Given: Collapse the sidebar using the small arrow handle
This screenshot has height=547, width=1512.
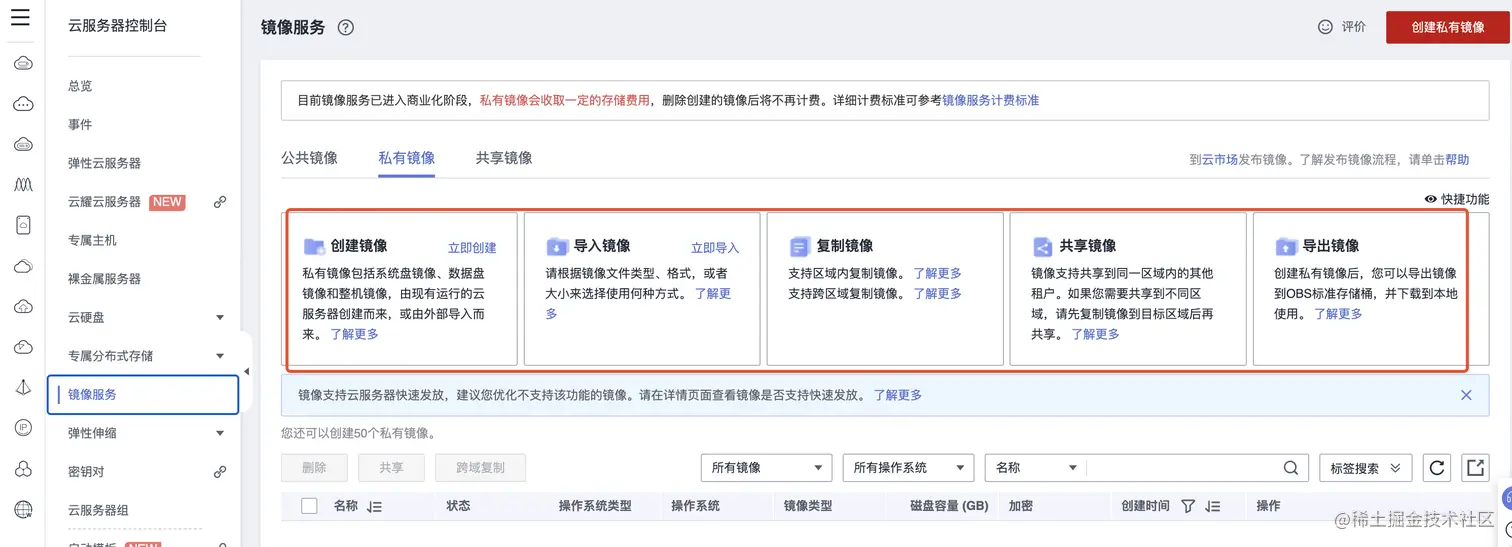Looking at the screenshot, I should [x=247, y=372].
